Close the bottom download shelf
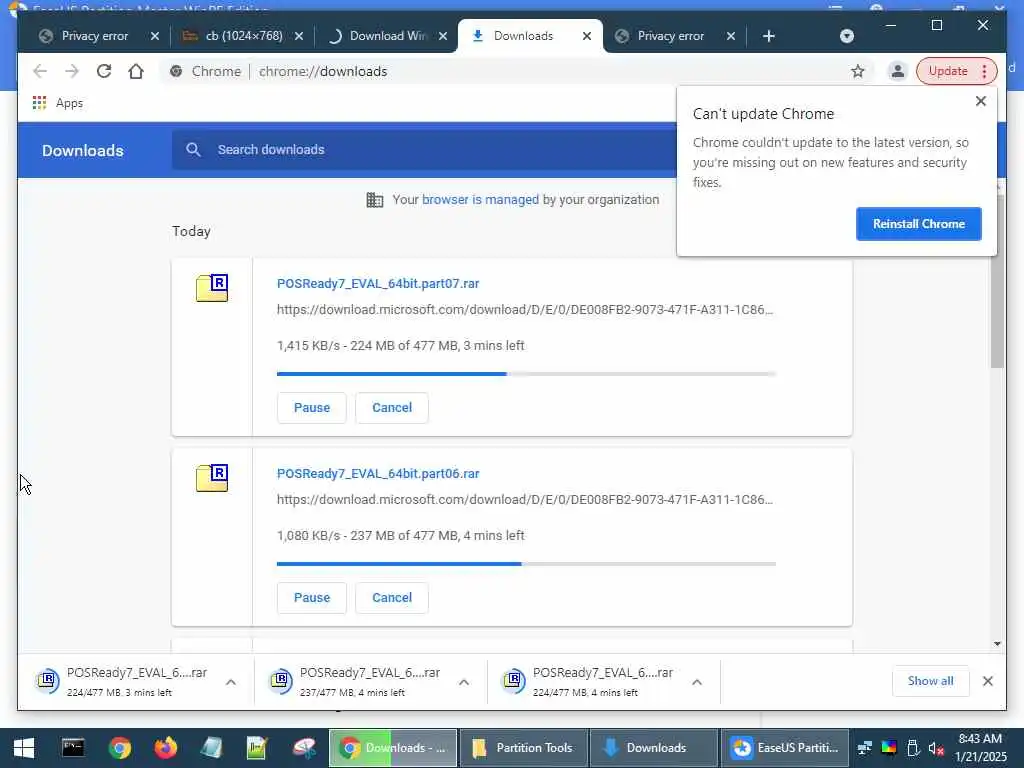 pos(987,681)
